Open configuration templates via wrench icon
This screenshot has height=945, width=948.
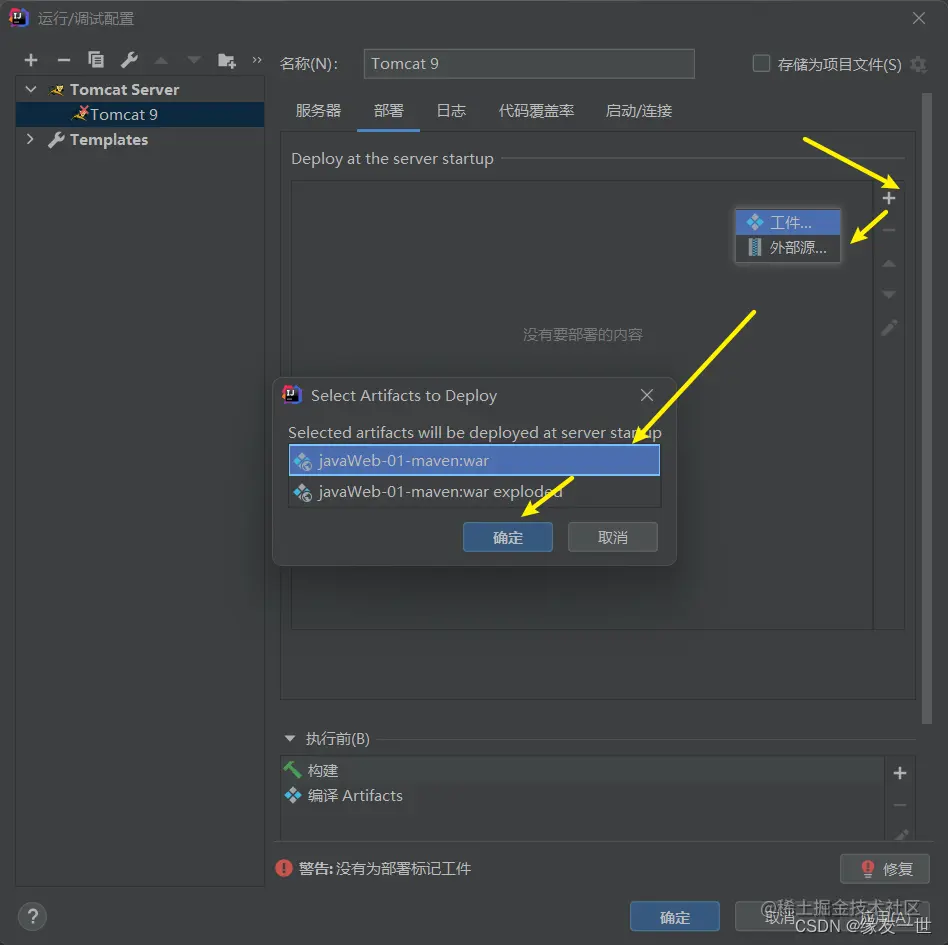click(x=129, y=60)
